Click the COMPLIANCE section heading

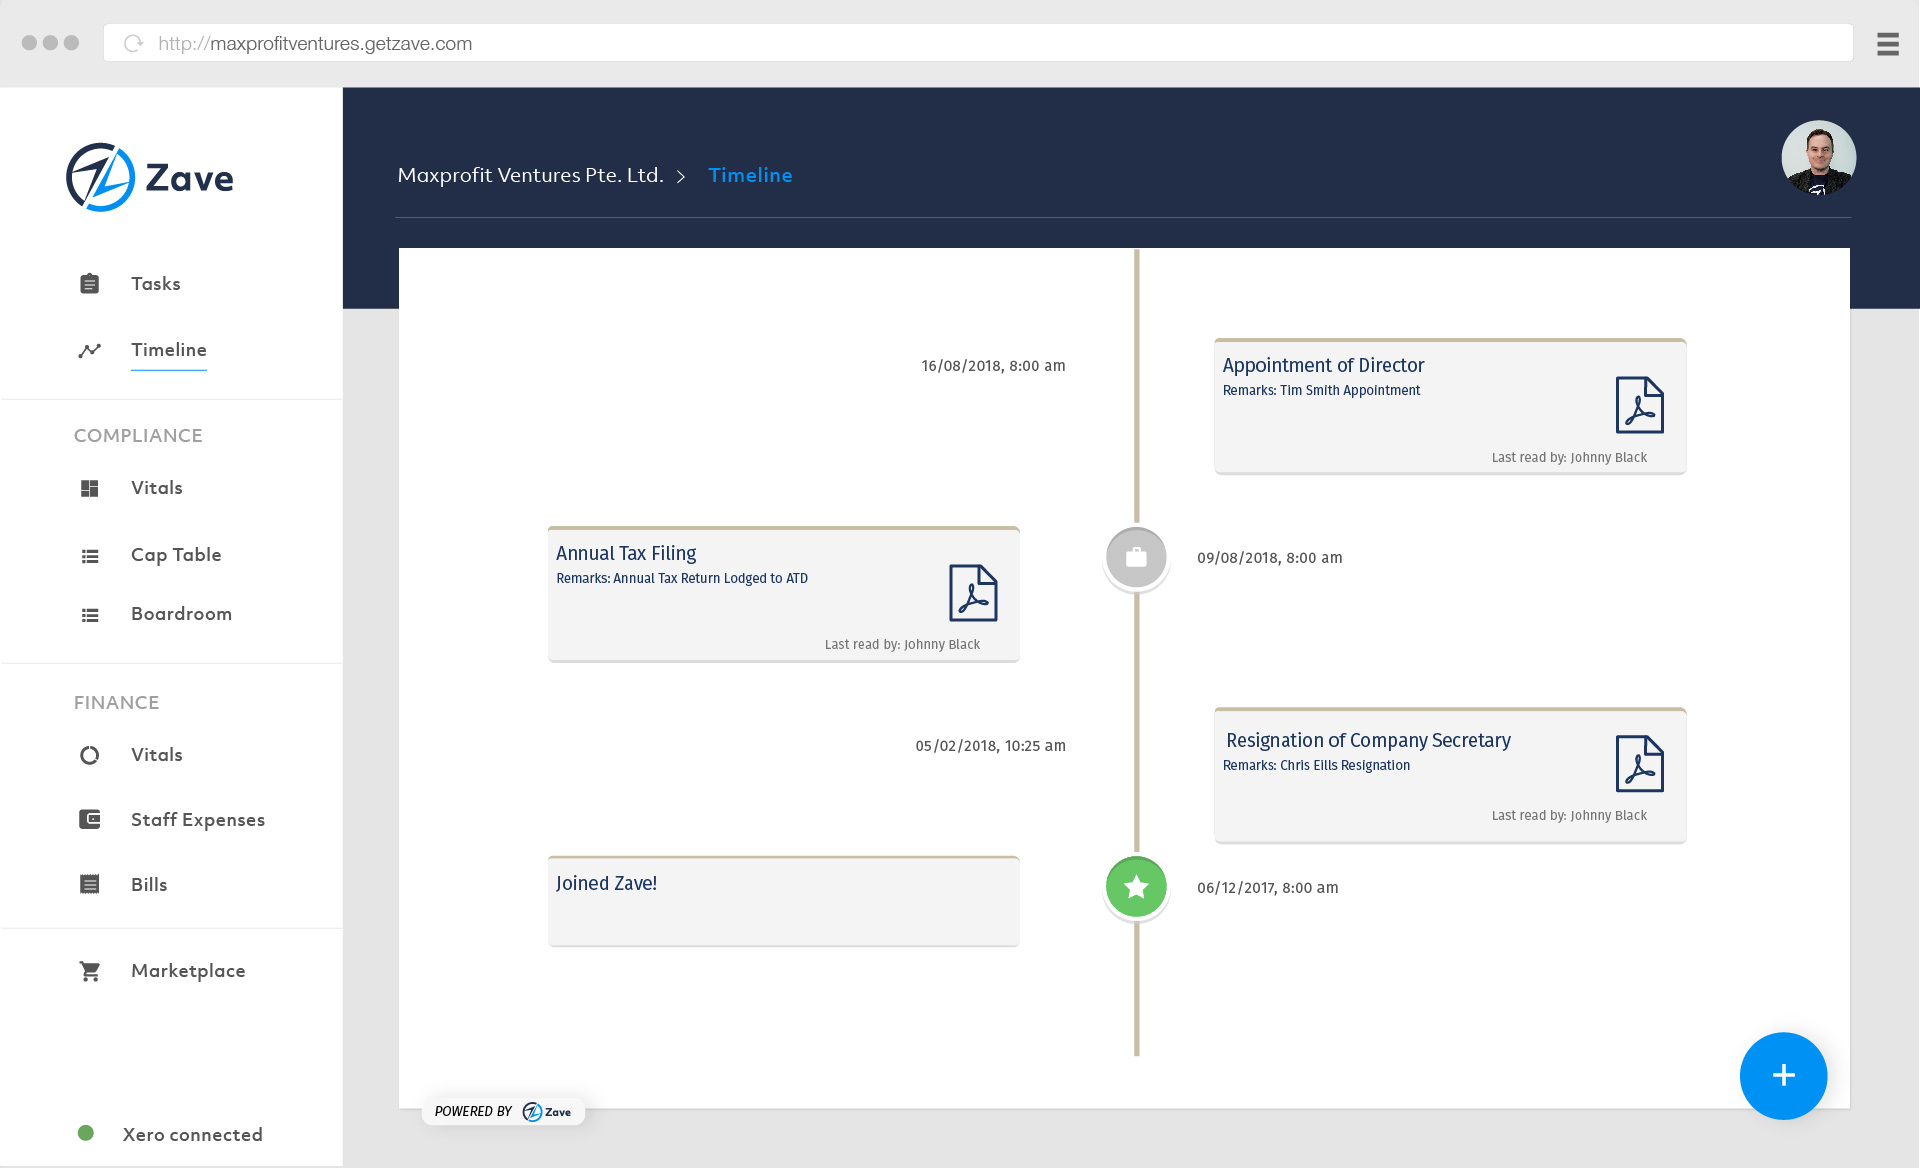pos(138,435)
